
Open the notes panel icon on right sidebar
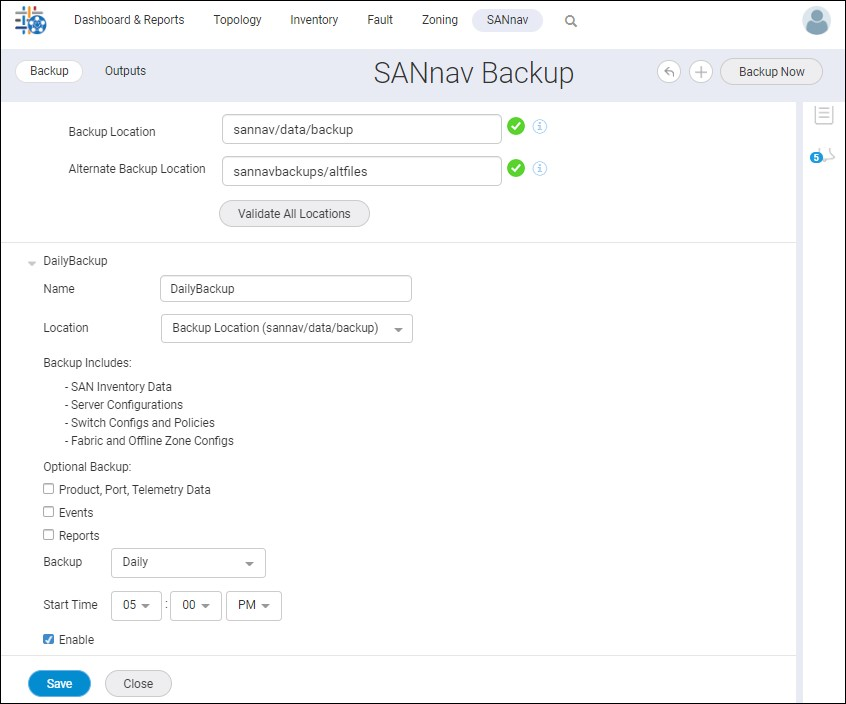(823, 114)
